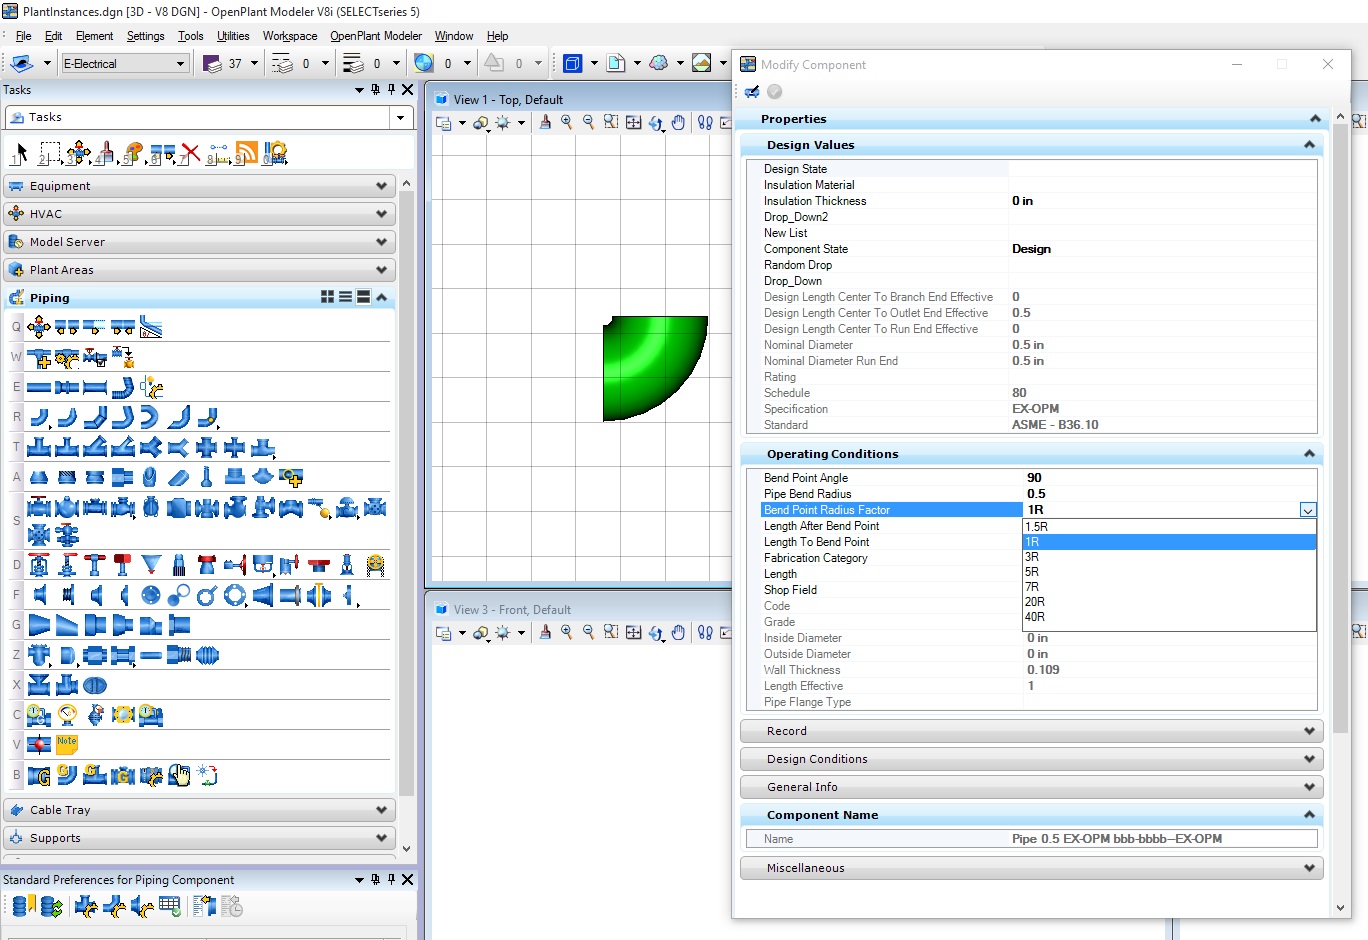Viewport: 1368px width, 940px height.
Task: Collapse the Operating Conditions section
Action: tap(1308, 454)
